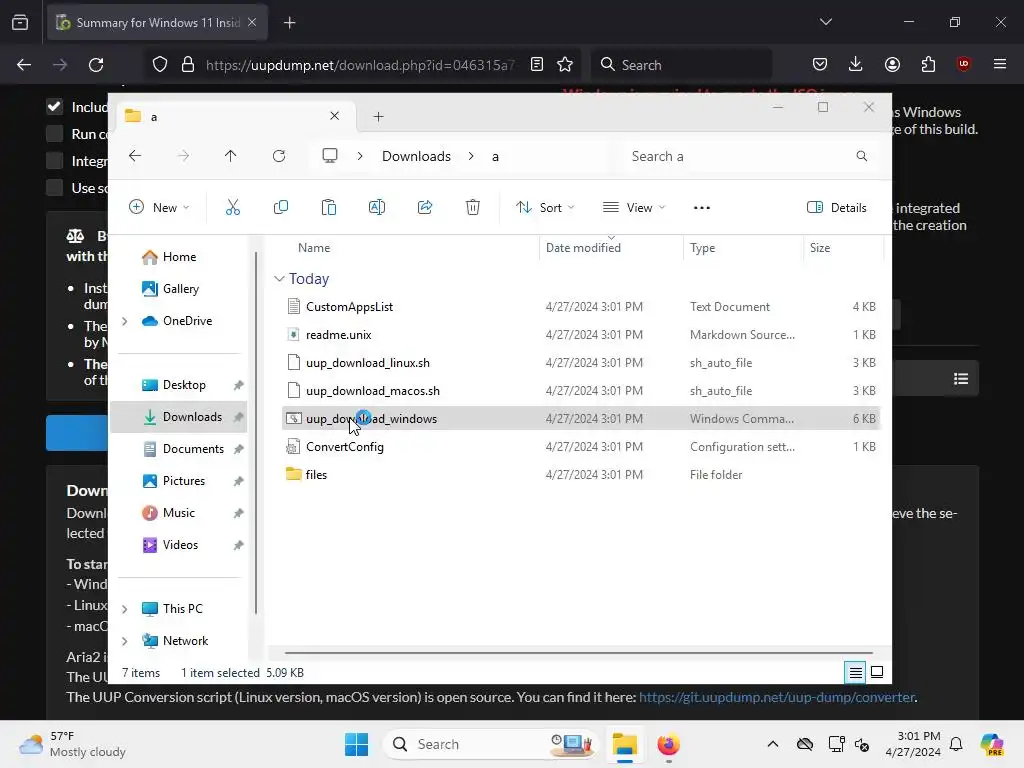1024x768 pixels.
Task: Click the Delete trash icon in Explorer toolbar
Action: pyautogui.click(x=473, y=208)
